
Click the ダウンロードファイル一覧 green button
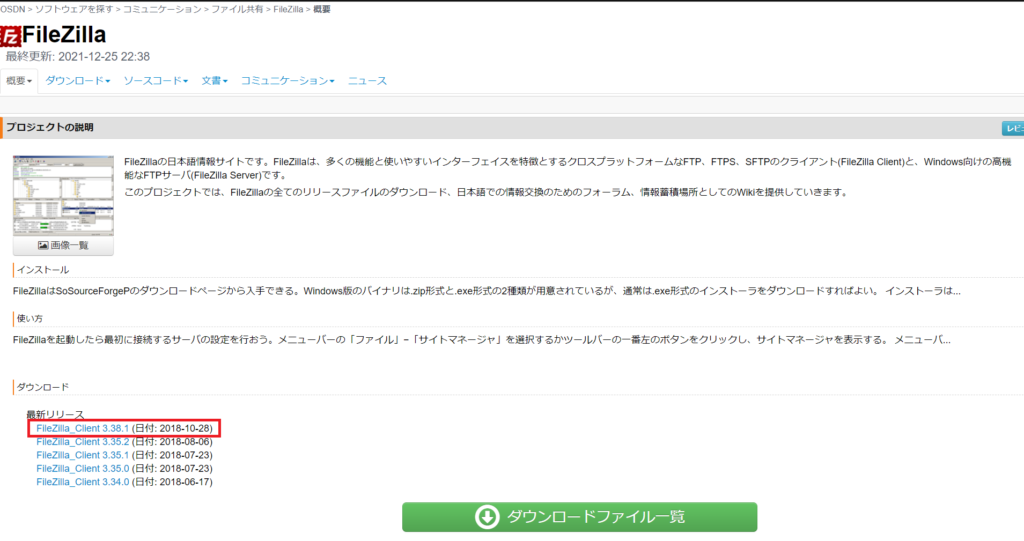pyautogui.click(x=579, y=517)
